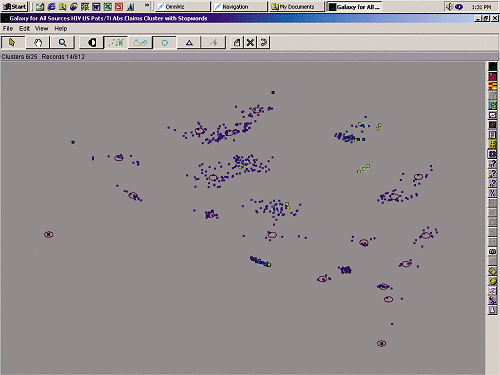Switch to the OmniViz taskbar window
Viewport: 500px width, 375px height.
pos(183,7)
